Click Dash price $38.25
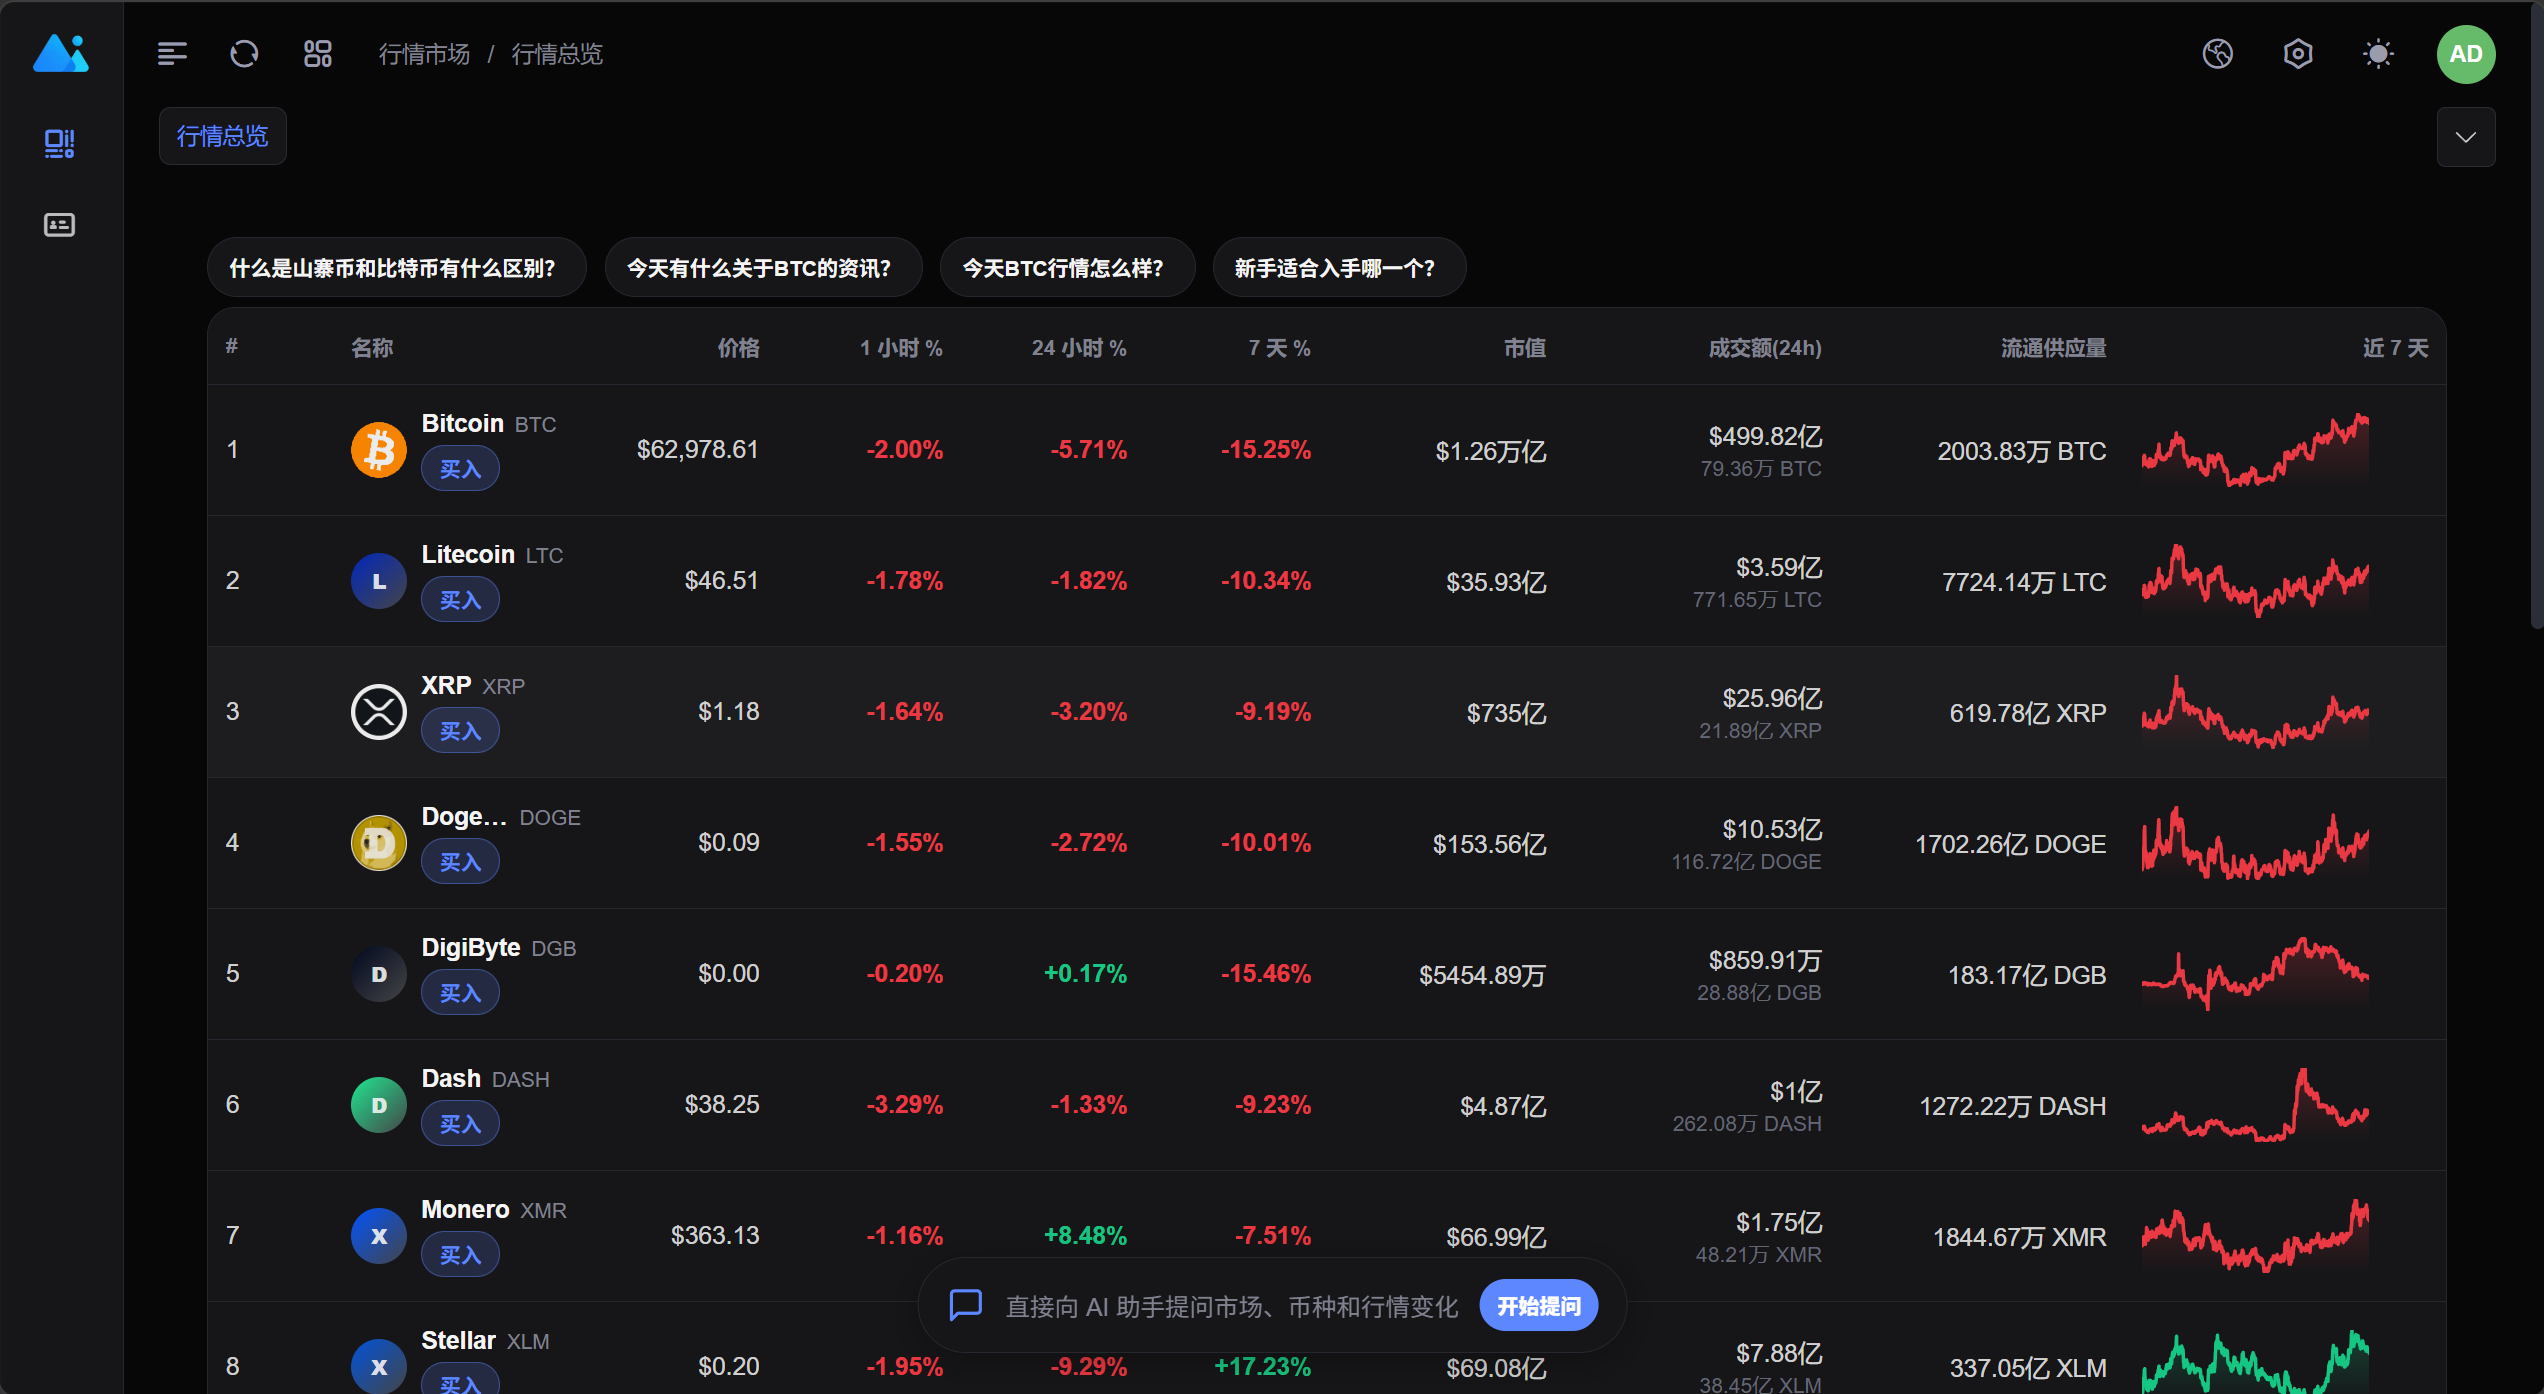This screenshot has width=2544, height=1394. tap(722, 1105)
